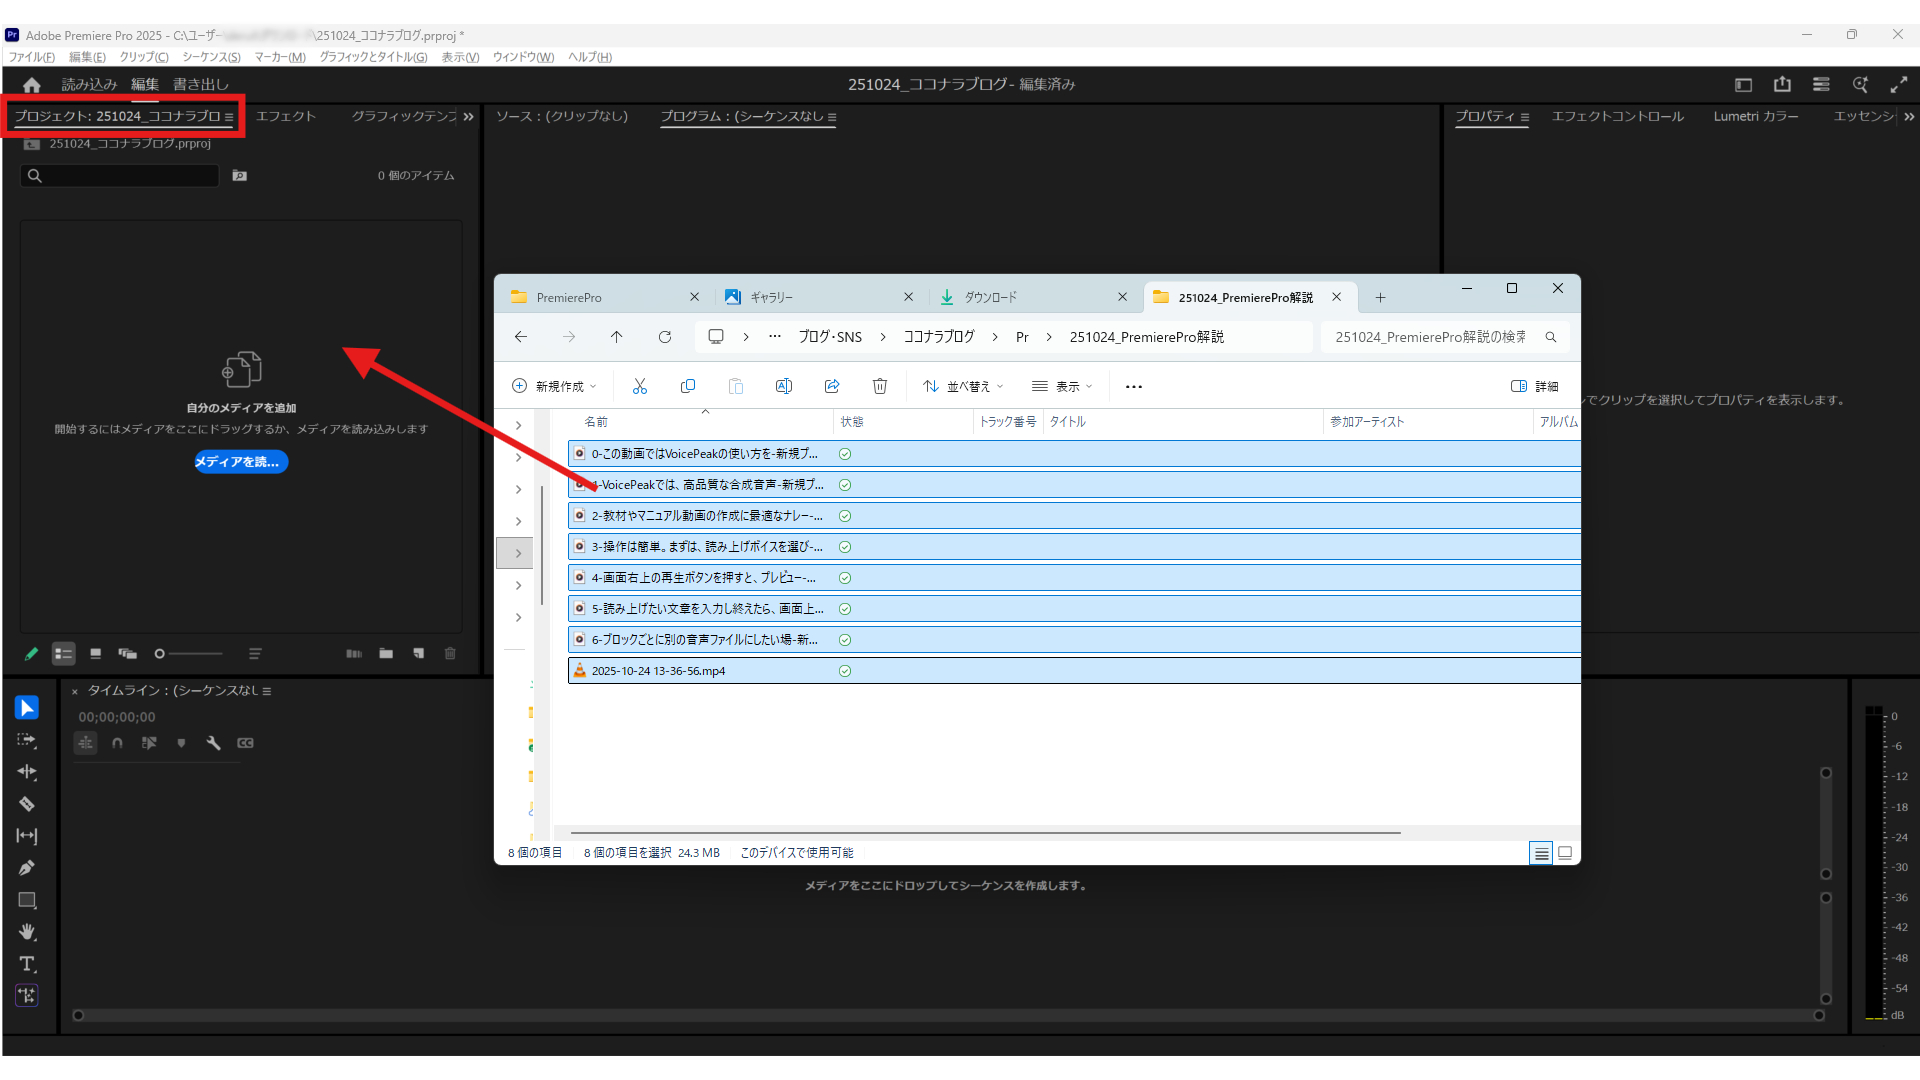Toggle the 詳細 details pane in Explorer

(1535, 386)
